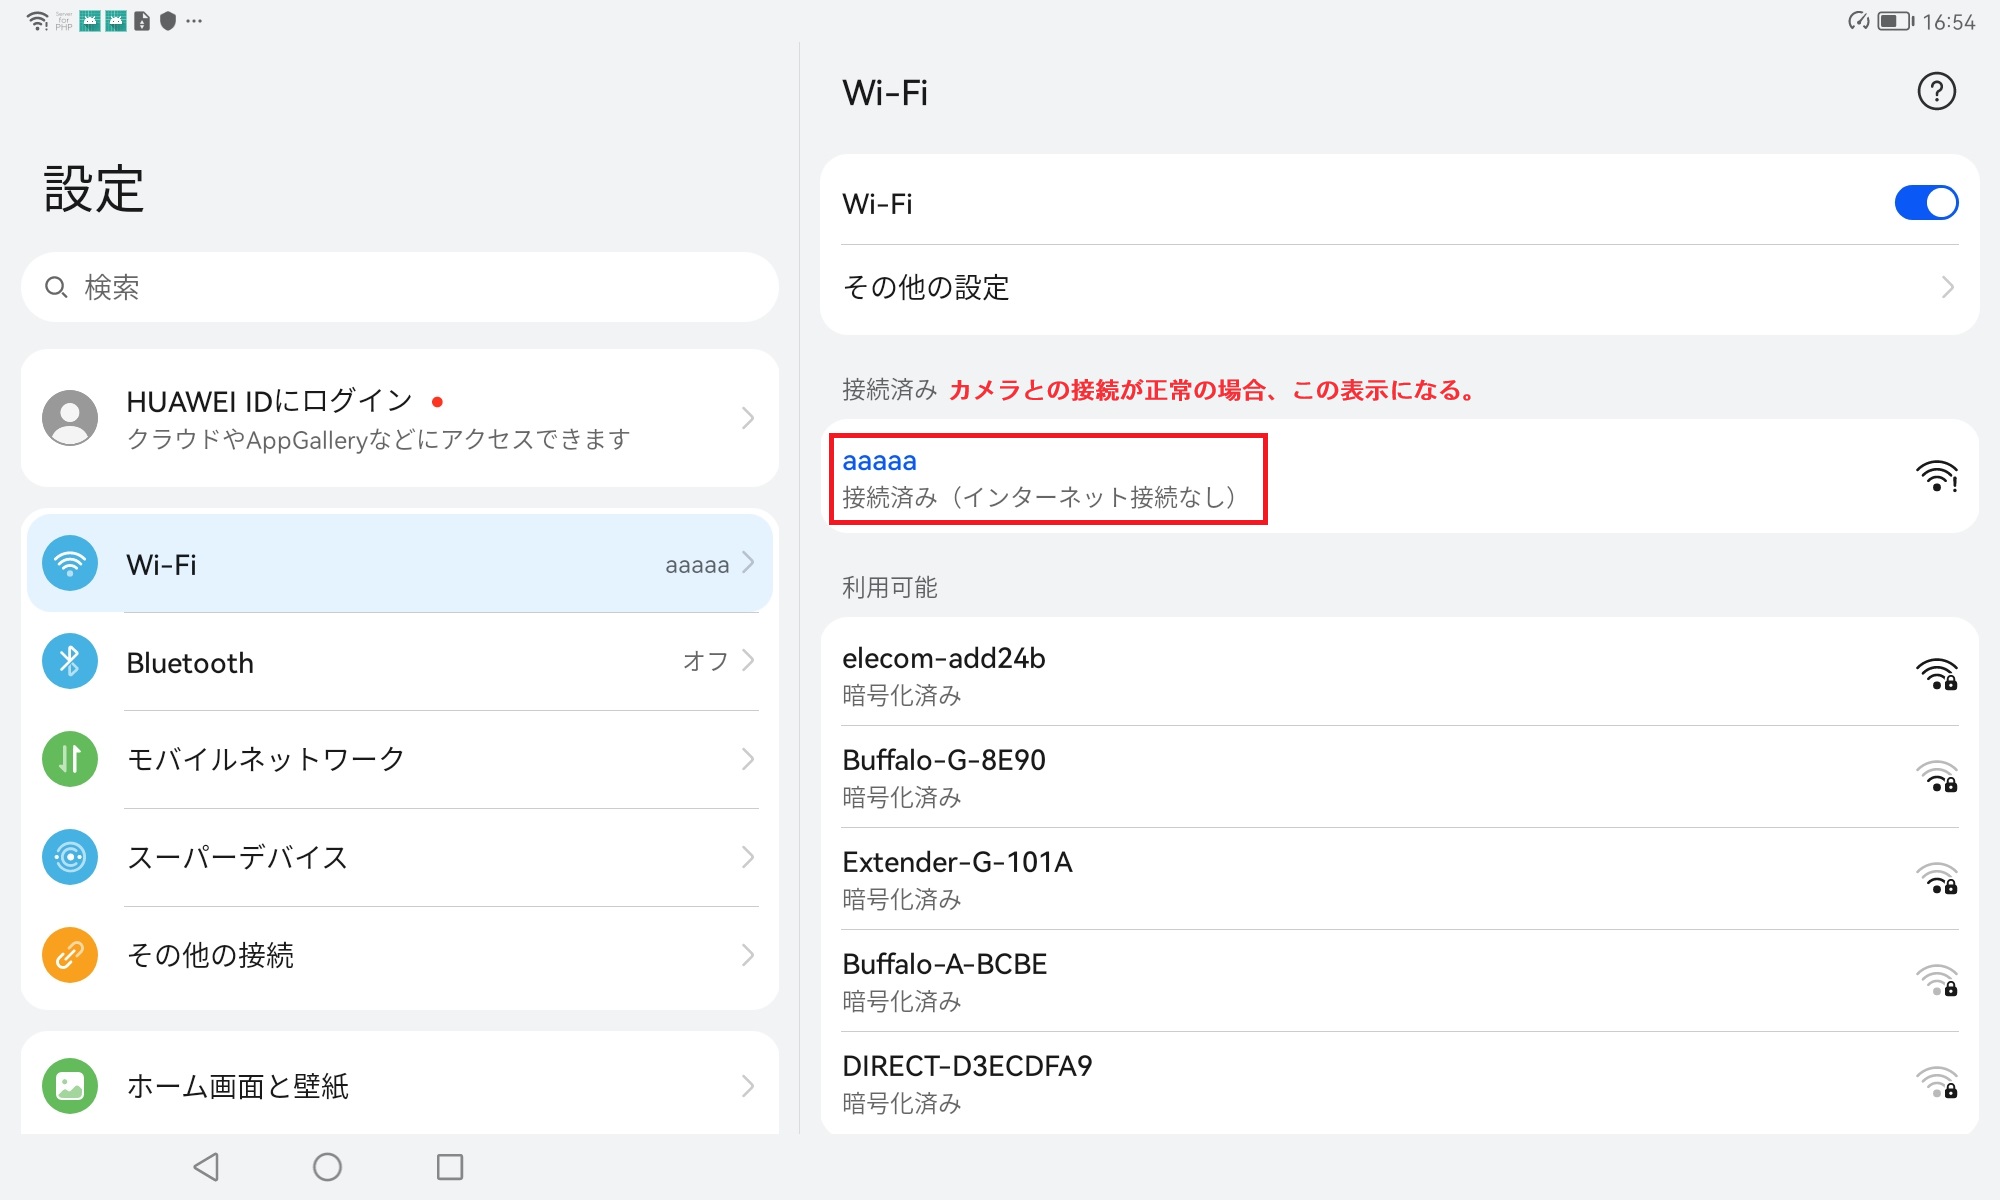
Task: Tap the recent apps square button
Action: (x=450, y=1167)
